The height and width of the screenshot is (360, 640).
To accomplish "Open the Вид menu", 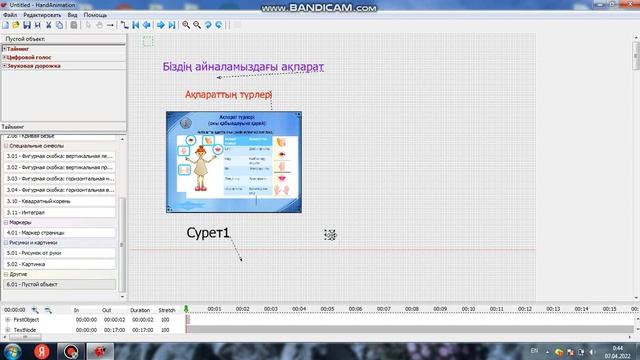I will coord(72,15).
